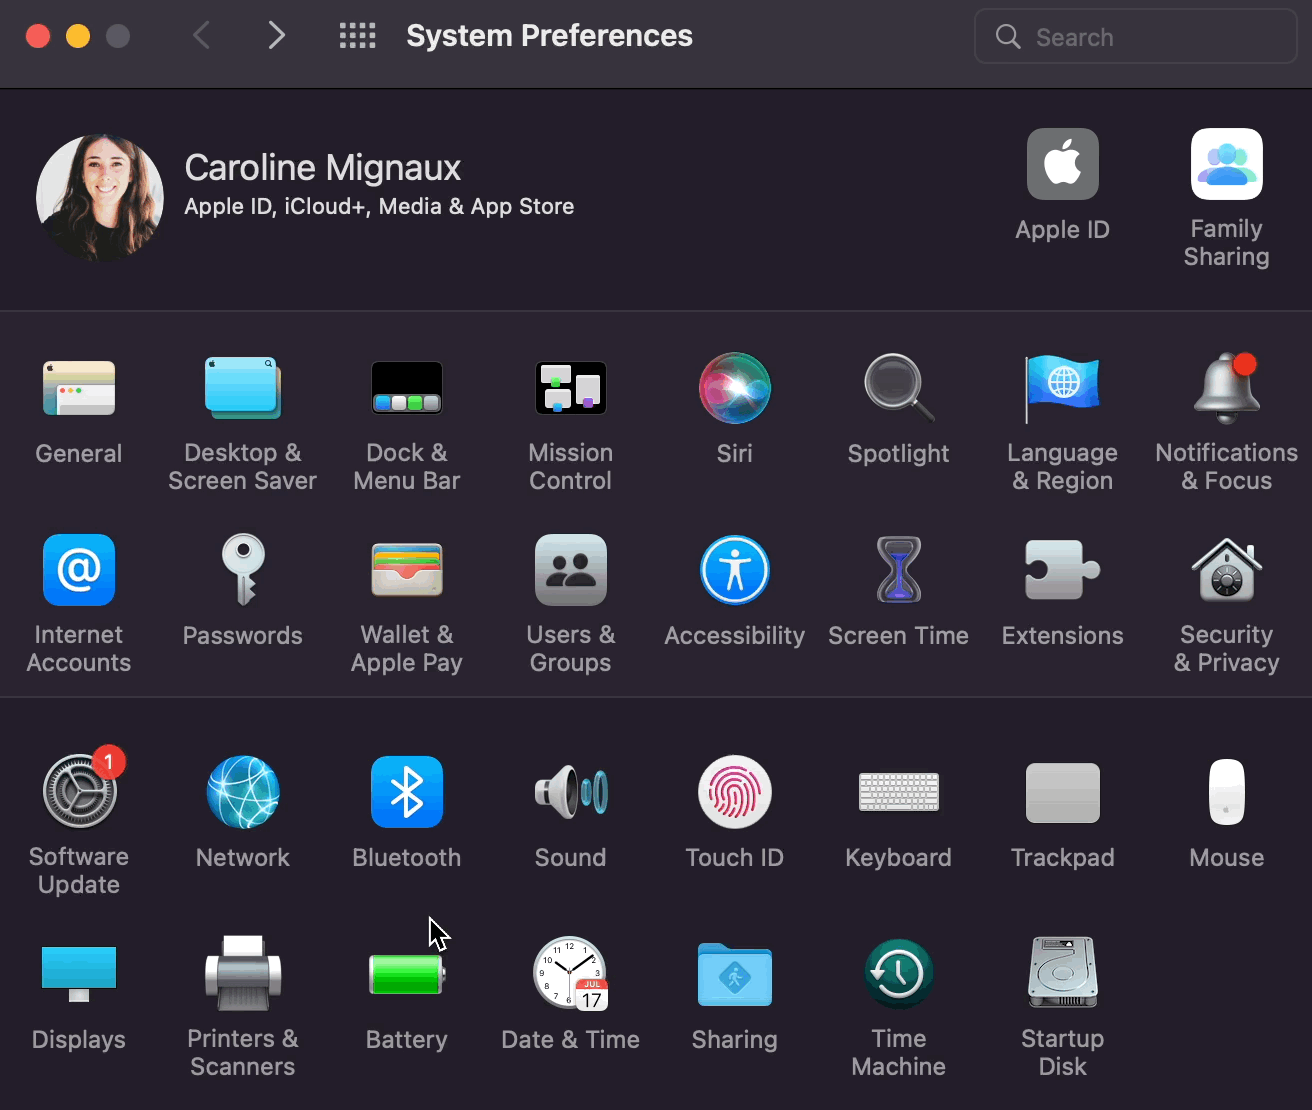Go back with the left chevron
Image resolution: width=1312 pixels, height=1110 pixels.
pyautogui.click(x=202, y=37)
